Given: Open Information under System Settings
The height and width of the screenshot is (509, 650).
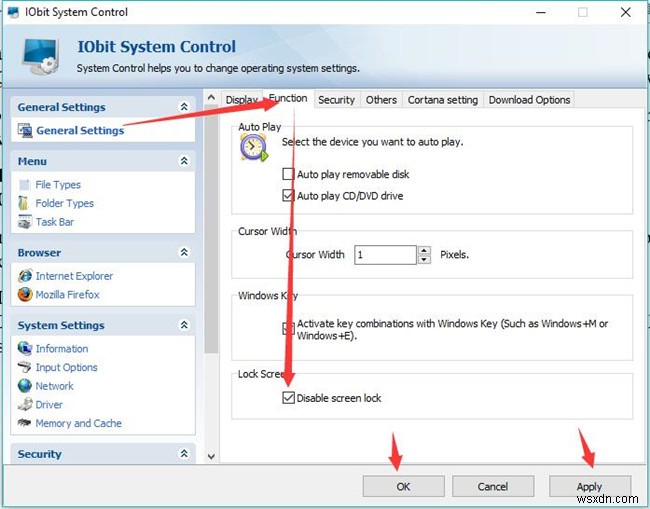Looking at the screenshot, I should tap(62, 348).
